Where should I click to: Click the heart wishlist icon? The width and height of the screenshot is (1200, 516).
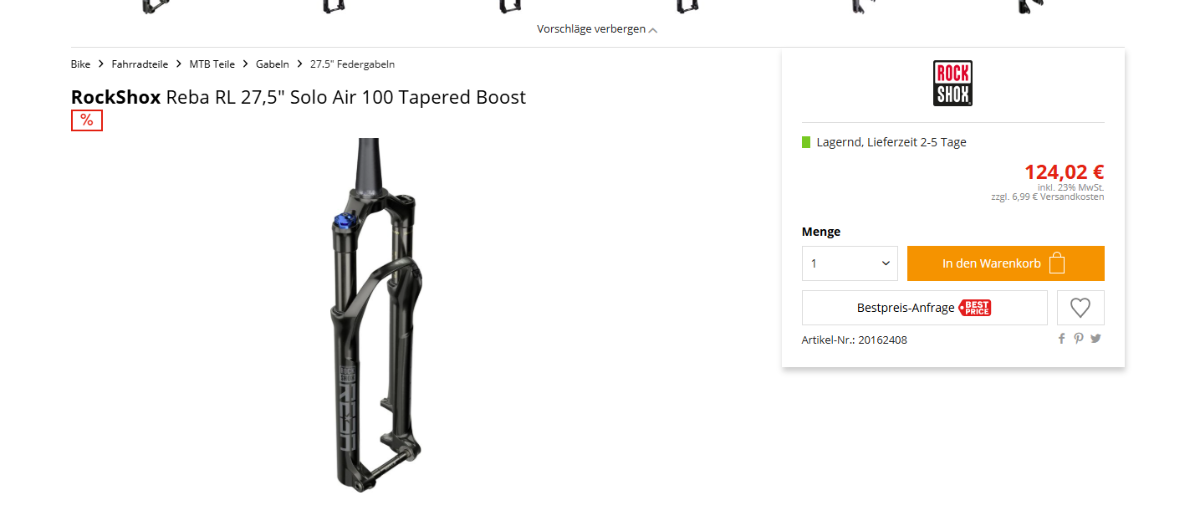(x=1080, y=308)
